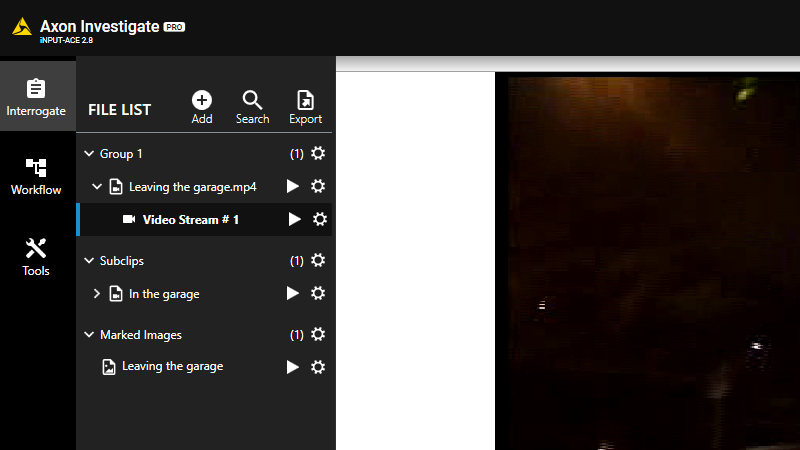Click the FILE LIST heading
This screenshot has width=800, height=450.
tap(119, 110)
